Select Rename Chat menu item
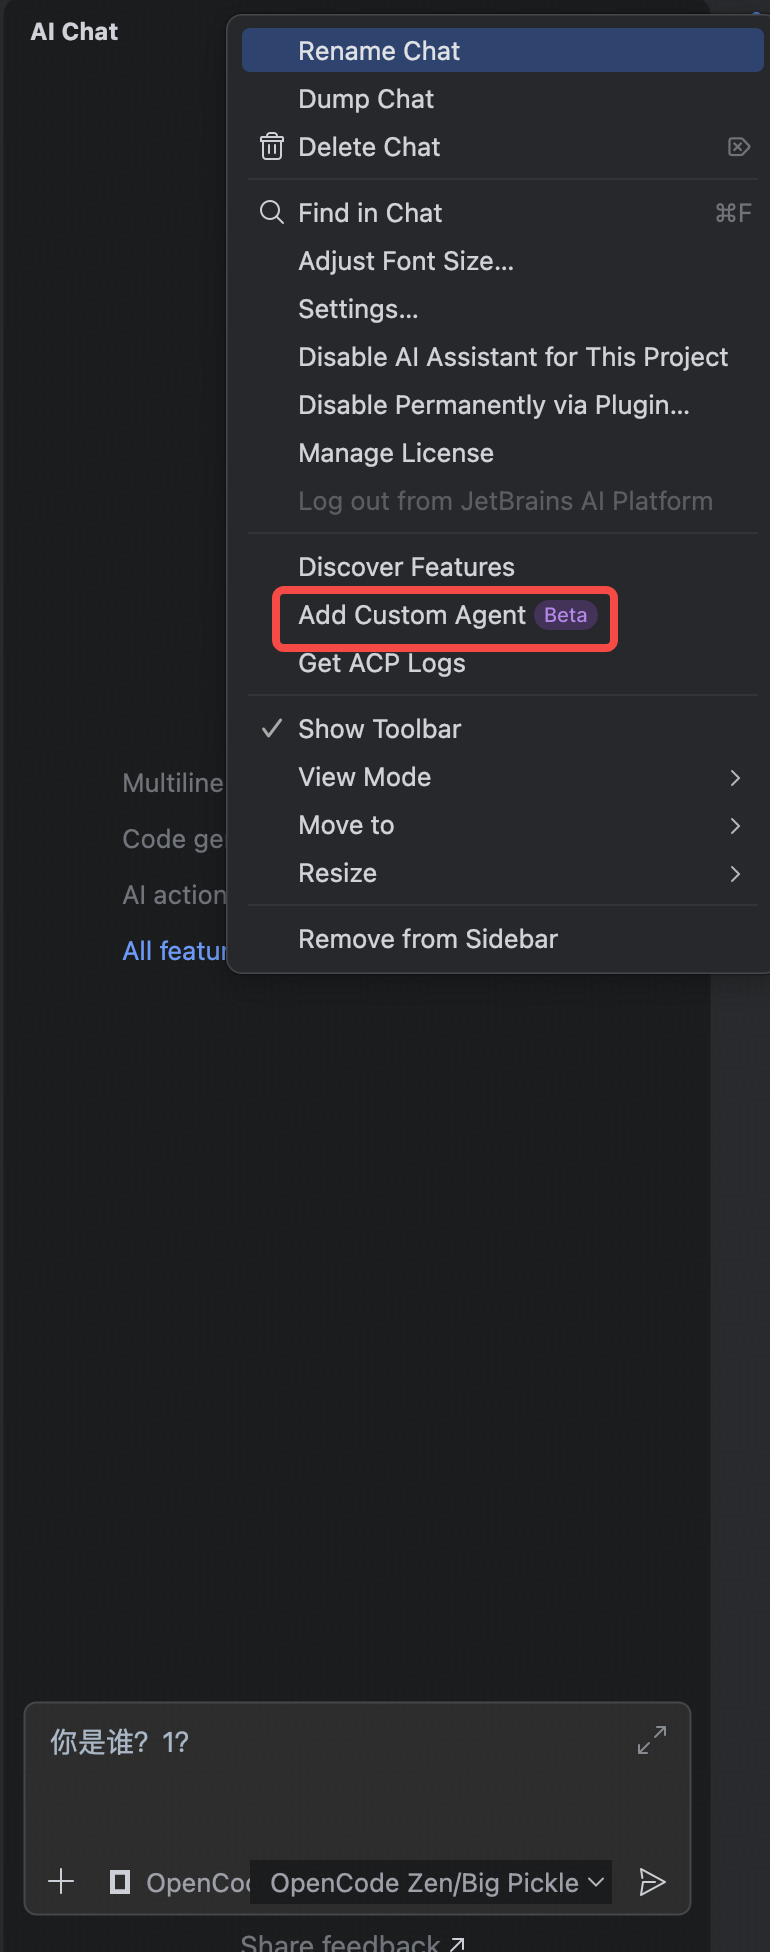770x1952 pixels. [x=379, y=50]
